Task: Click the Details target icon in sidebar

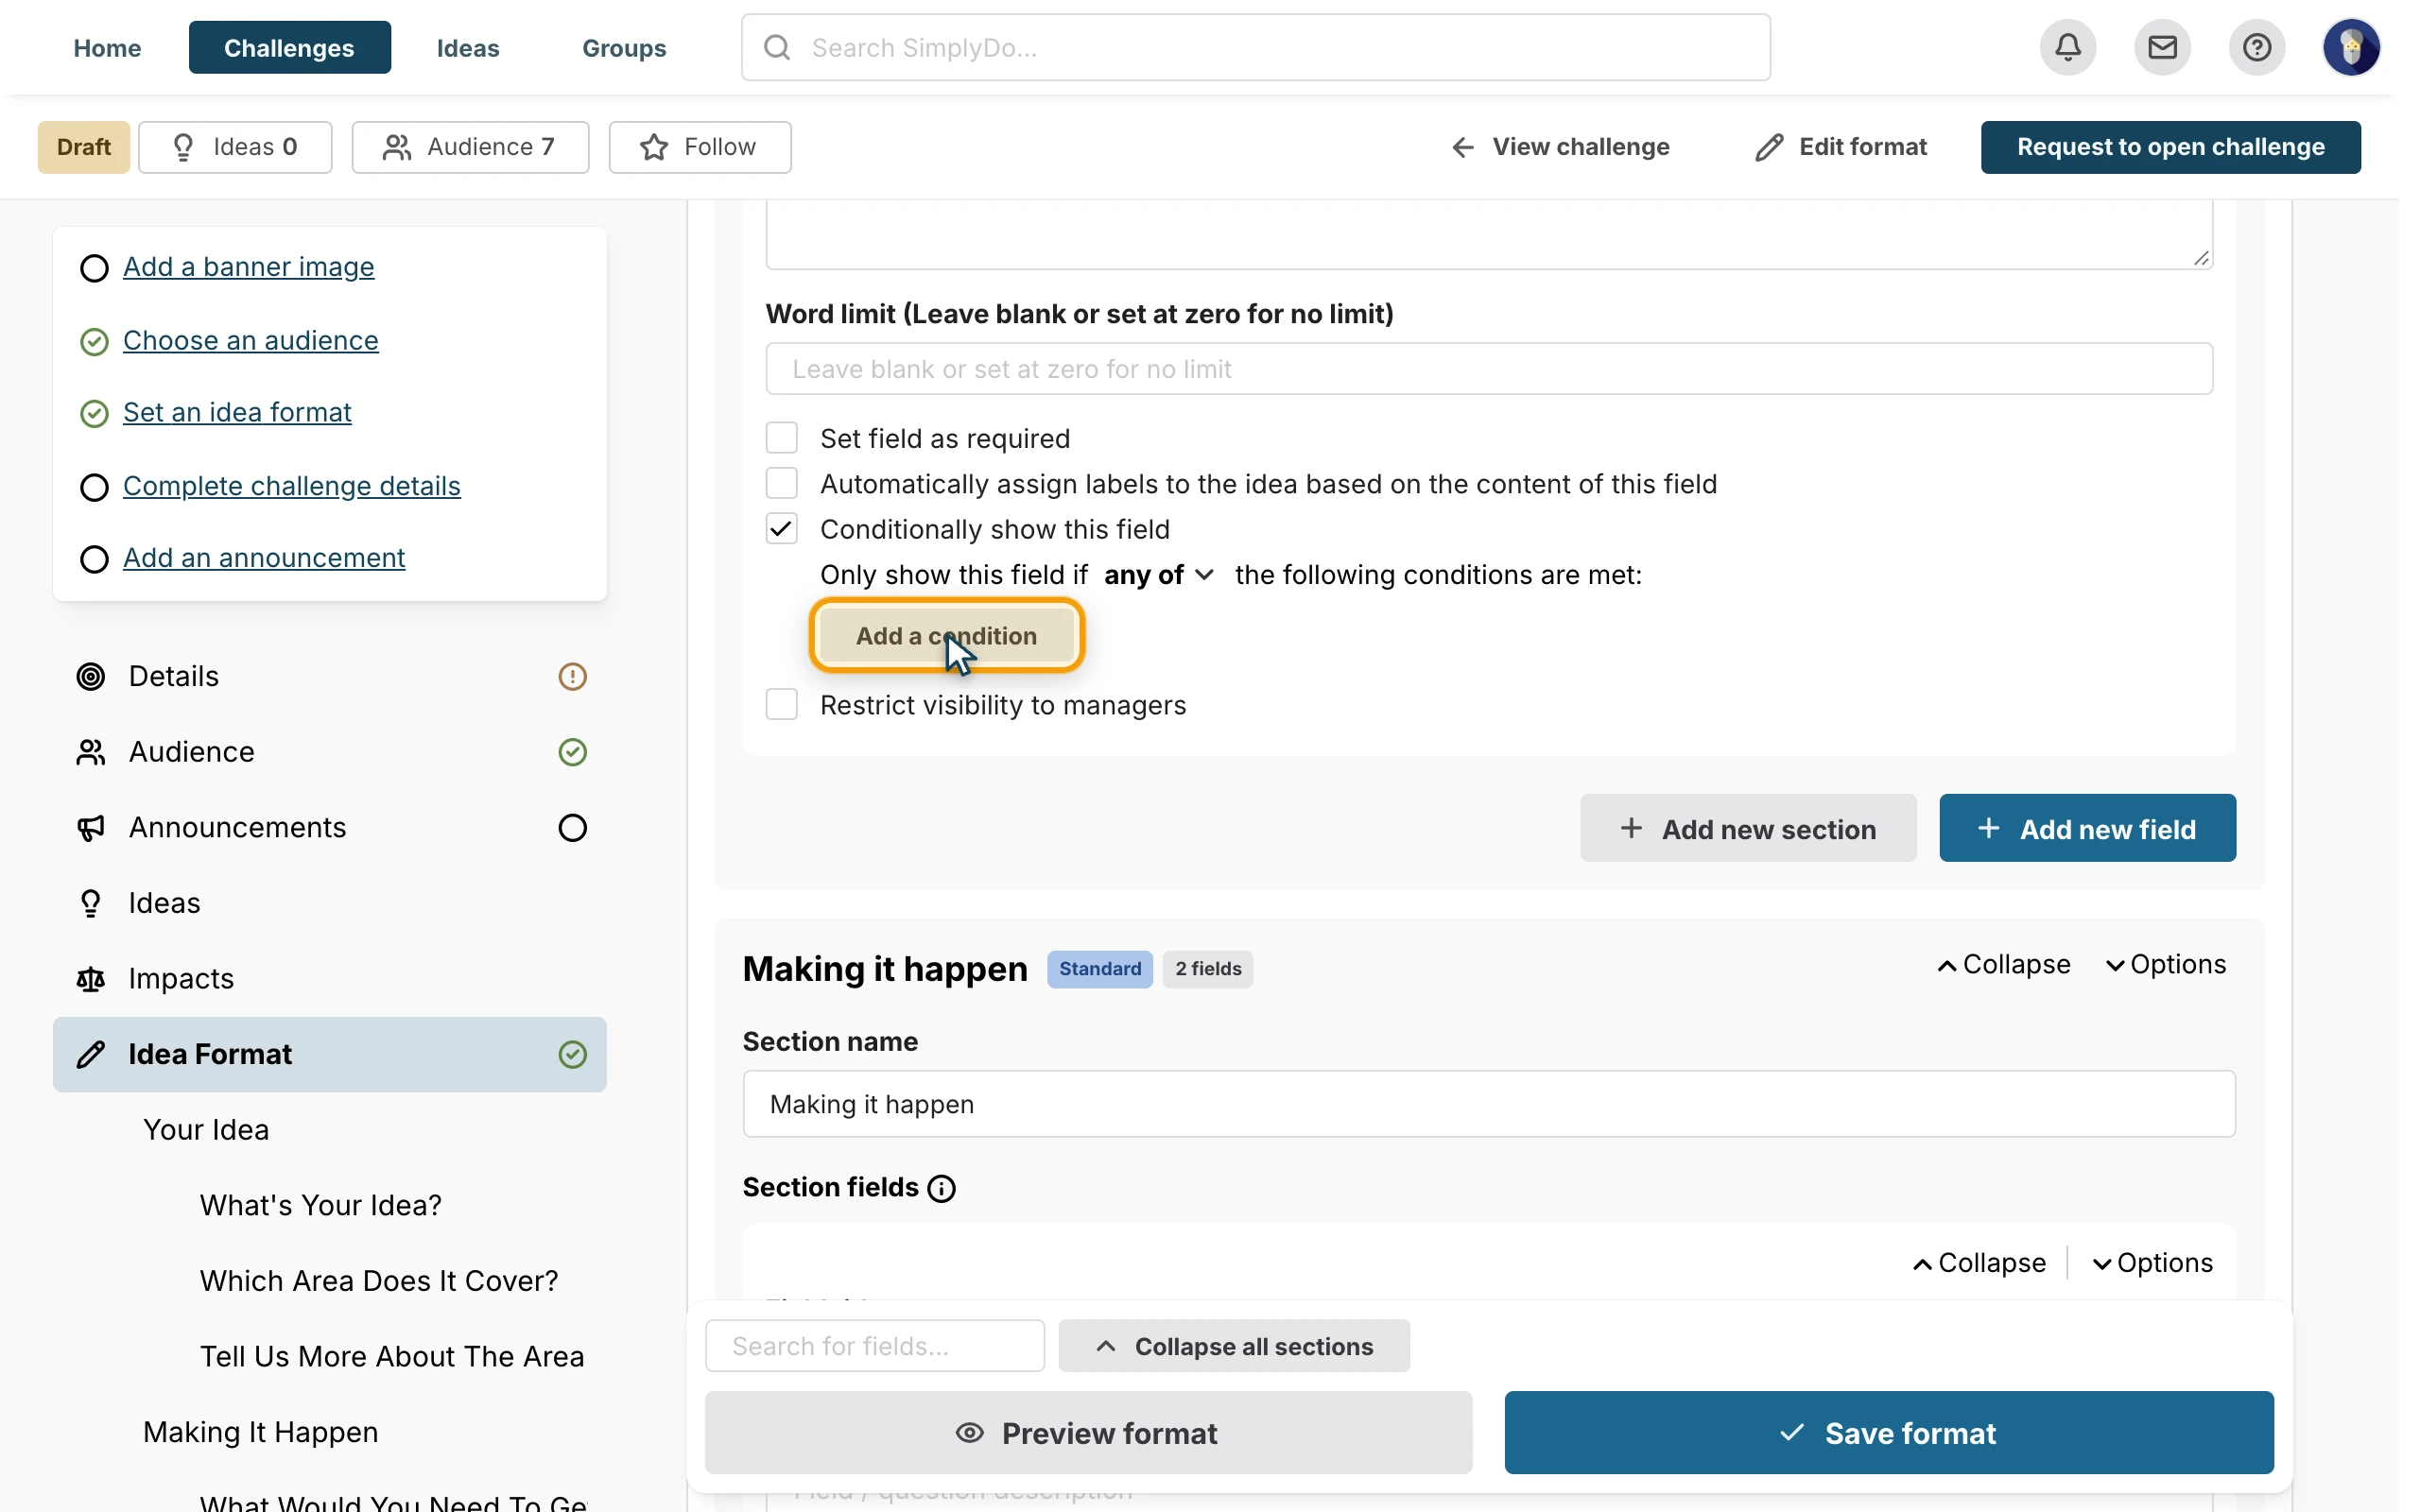Action: [x=91, y=677]
